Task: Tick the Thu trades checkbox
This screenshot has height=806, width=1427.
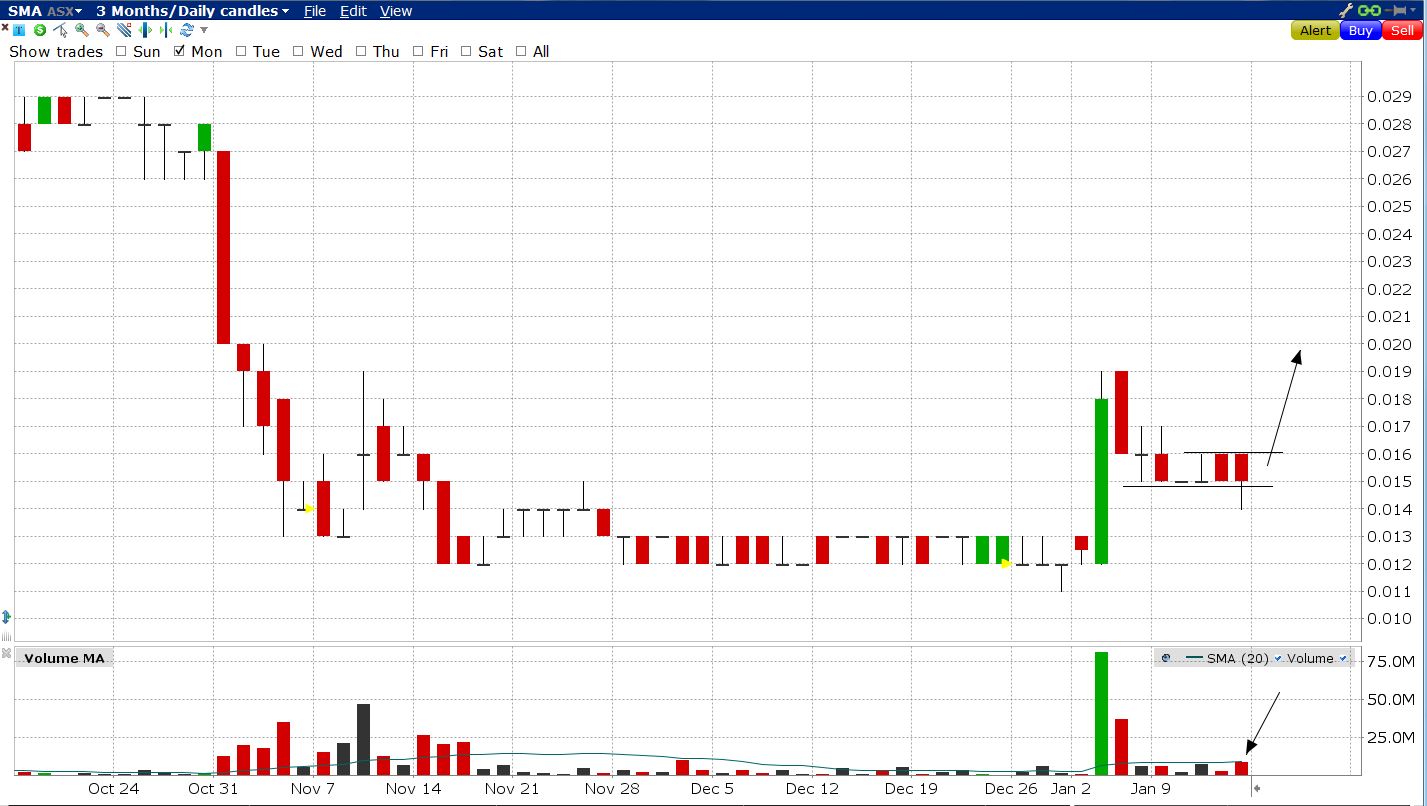Action: coord(360,51)
